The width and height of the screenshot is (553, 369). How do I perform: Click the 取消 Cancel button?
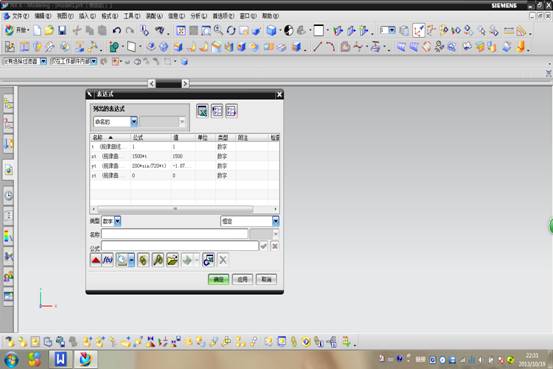pyautogui.click(x=266, y=279)
